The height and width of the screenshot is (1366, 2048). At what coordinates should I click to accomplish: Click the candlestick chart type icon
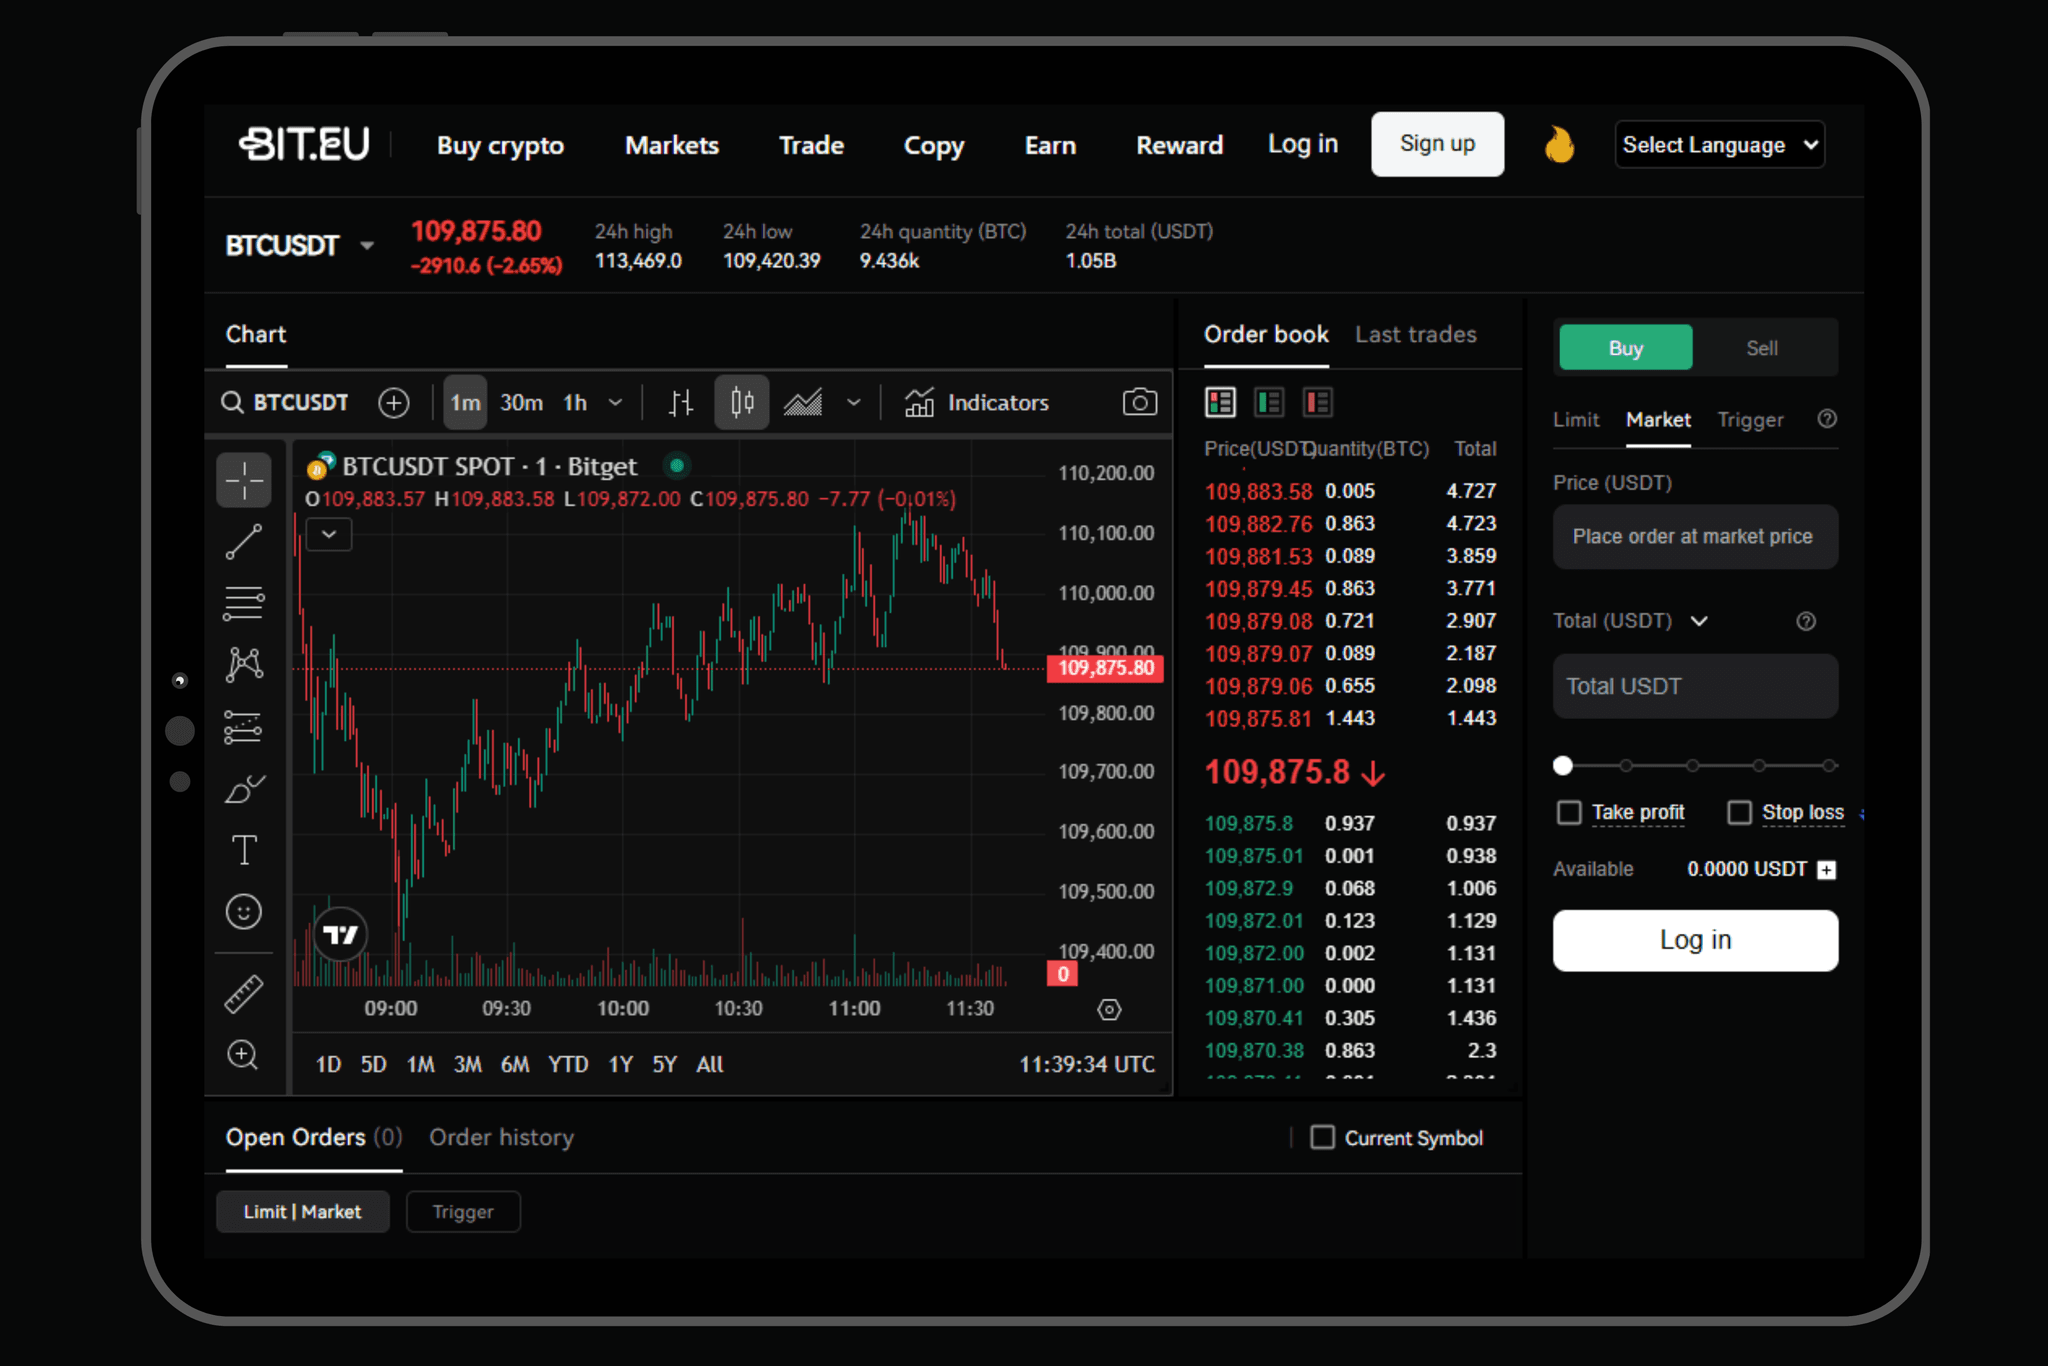click(x=742, y=402)
